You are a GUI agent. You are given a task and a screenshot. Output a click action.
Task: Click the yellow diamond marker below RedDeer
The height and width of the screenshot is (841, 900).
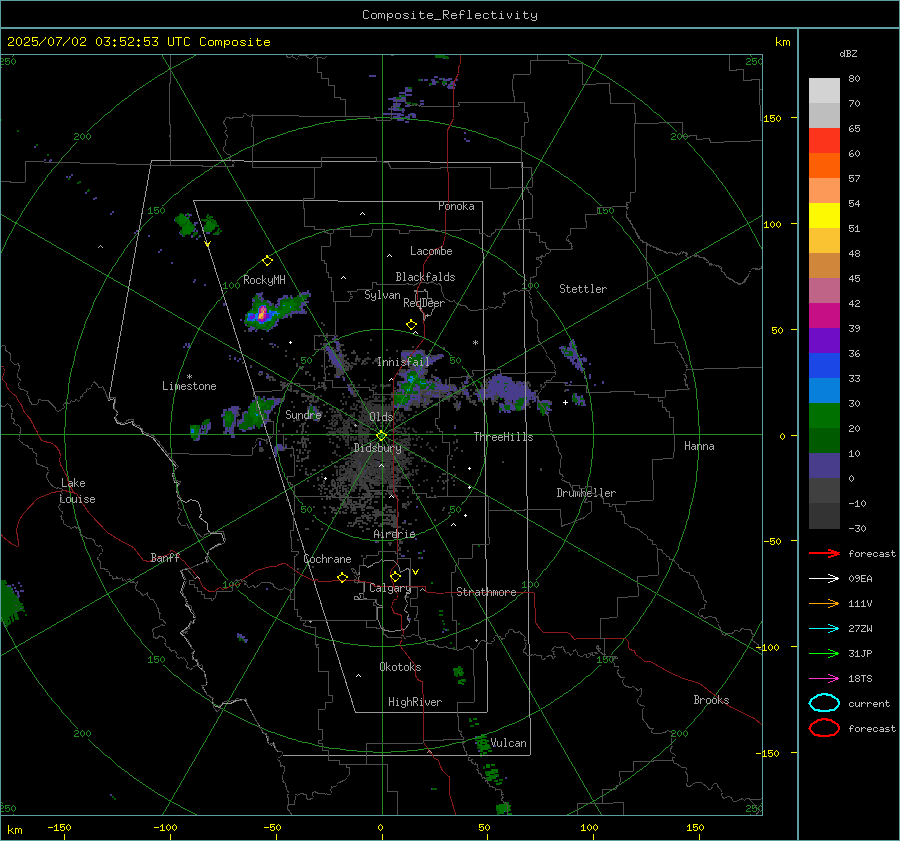click(x=411, y=325)
